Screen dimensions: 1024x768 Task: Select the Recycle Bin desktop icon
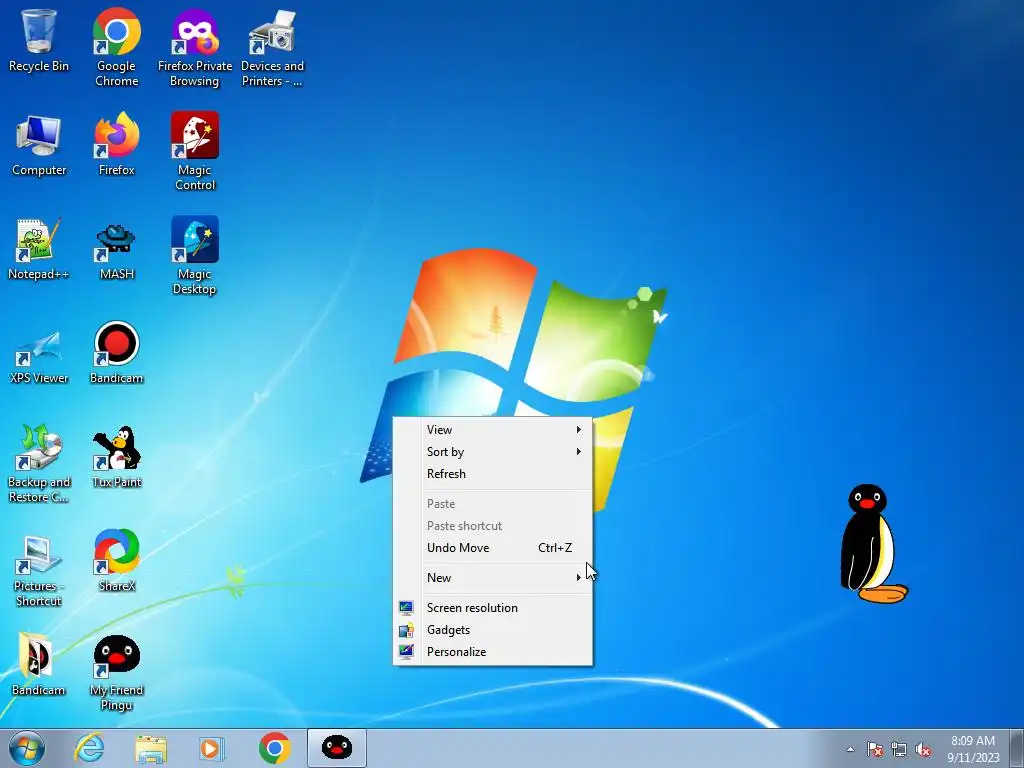39,40
